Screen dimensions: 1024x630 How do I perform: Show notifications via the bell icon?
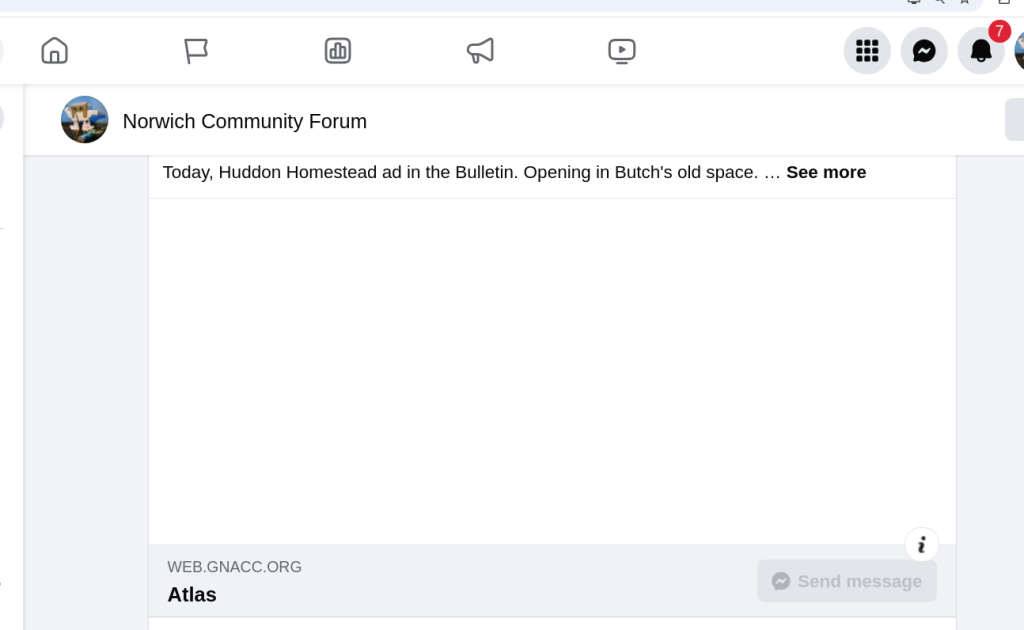coord(981,51)
